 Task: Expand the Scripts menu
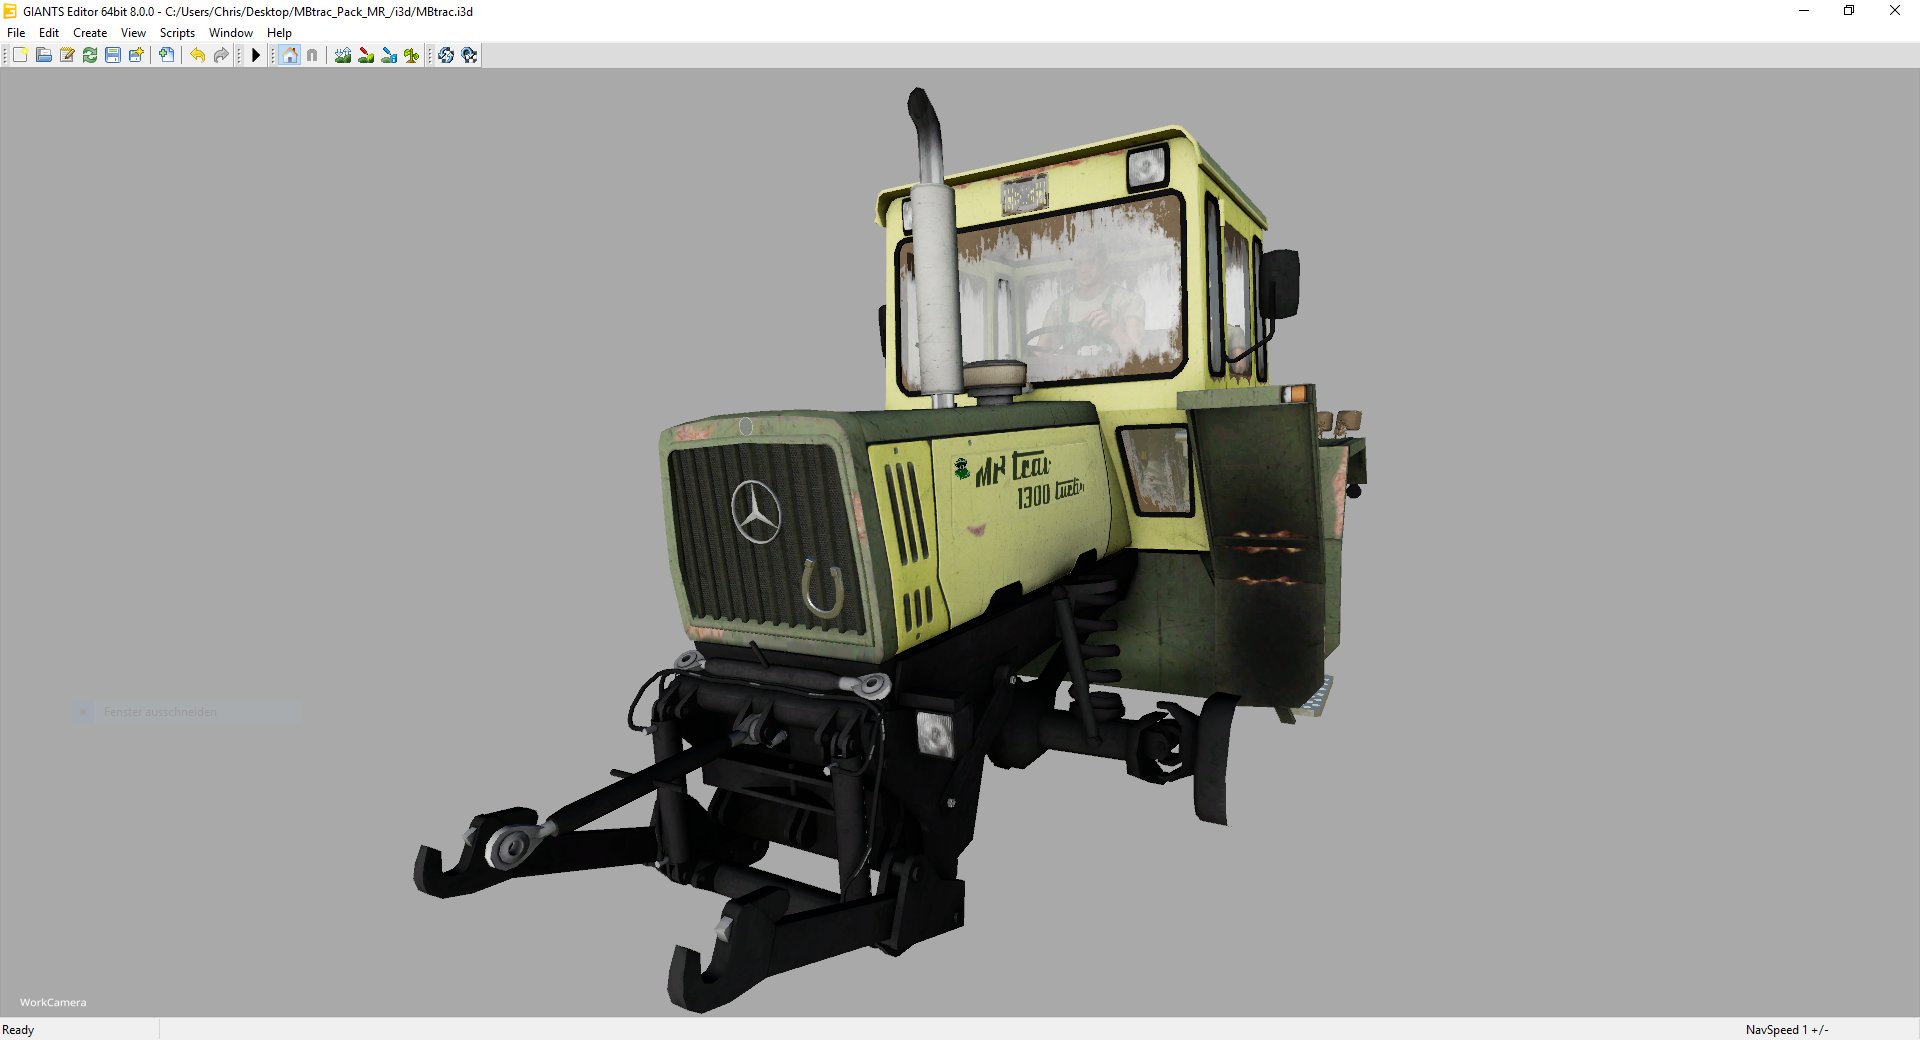(x=177, y=33)
